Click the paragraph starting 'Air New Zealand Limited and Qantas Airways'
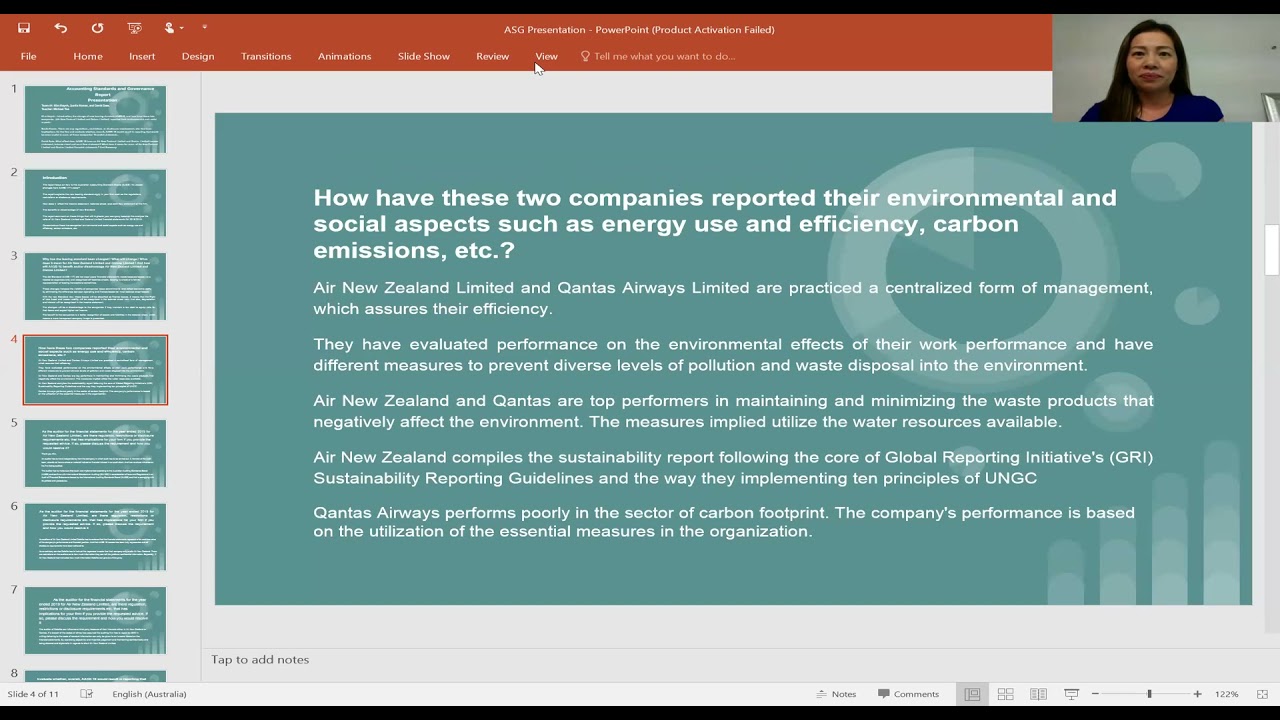The height and width of the screenshot is (720, 1280). click(x=733, y=298)
